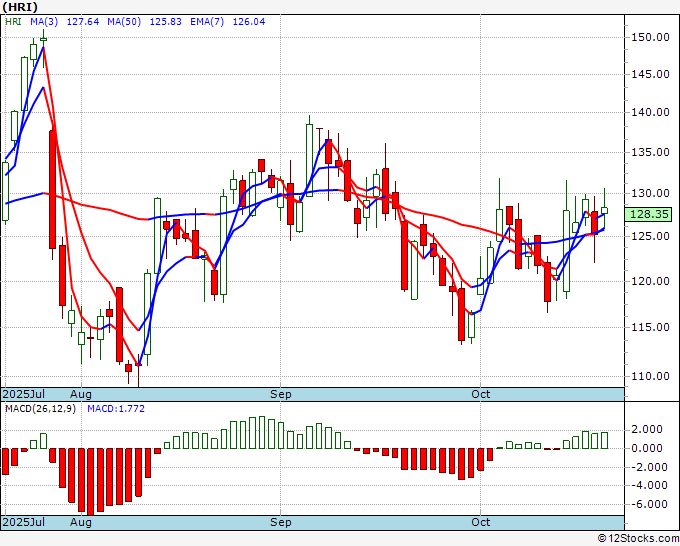Select the HRI ticker legend label
The image size is (680, 546).
13,22
